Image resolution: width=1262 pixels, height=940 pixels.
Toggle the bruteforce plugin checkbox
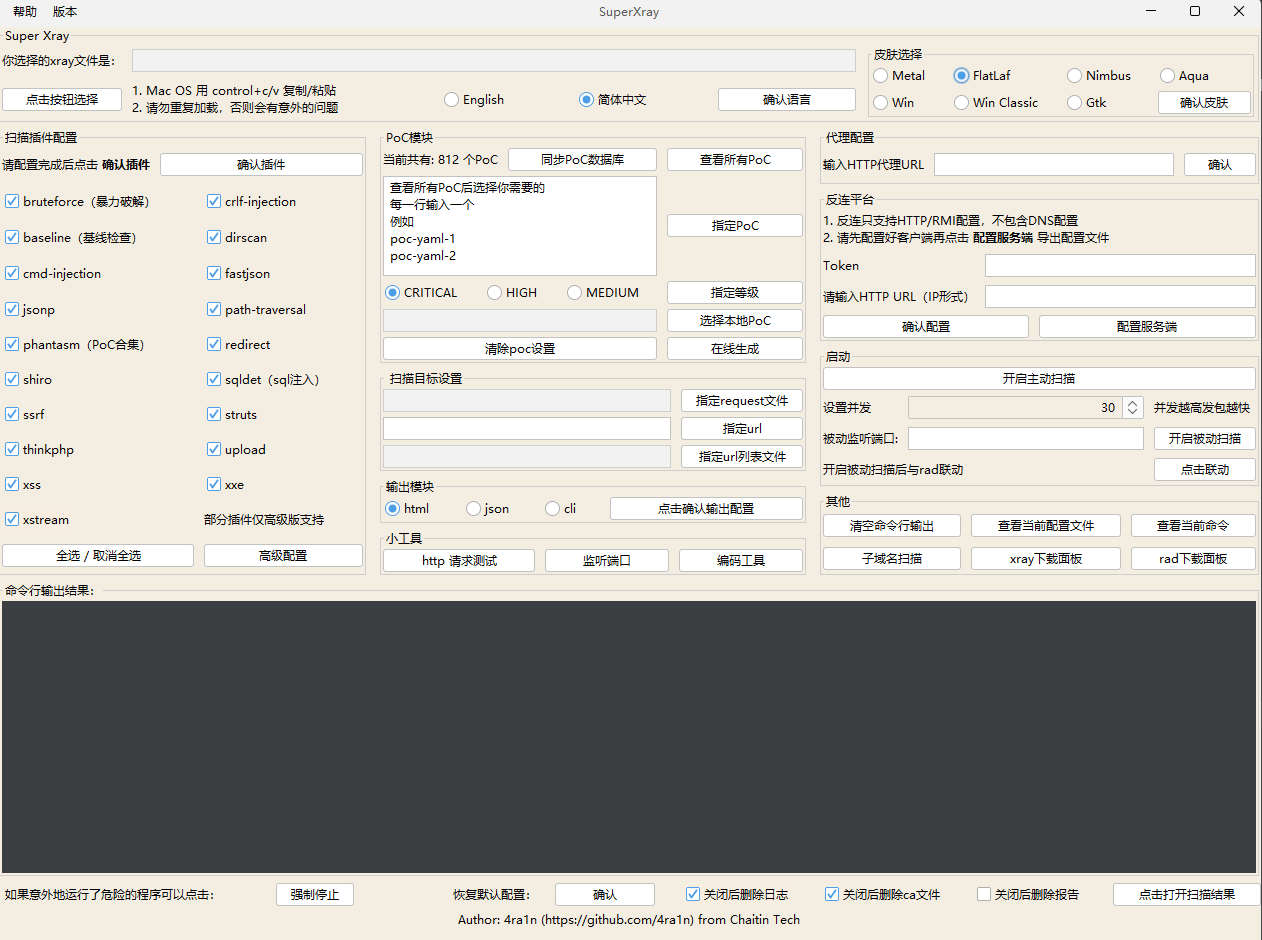pyautogui.click(x=12, y=202)
